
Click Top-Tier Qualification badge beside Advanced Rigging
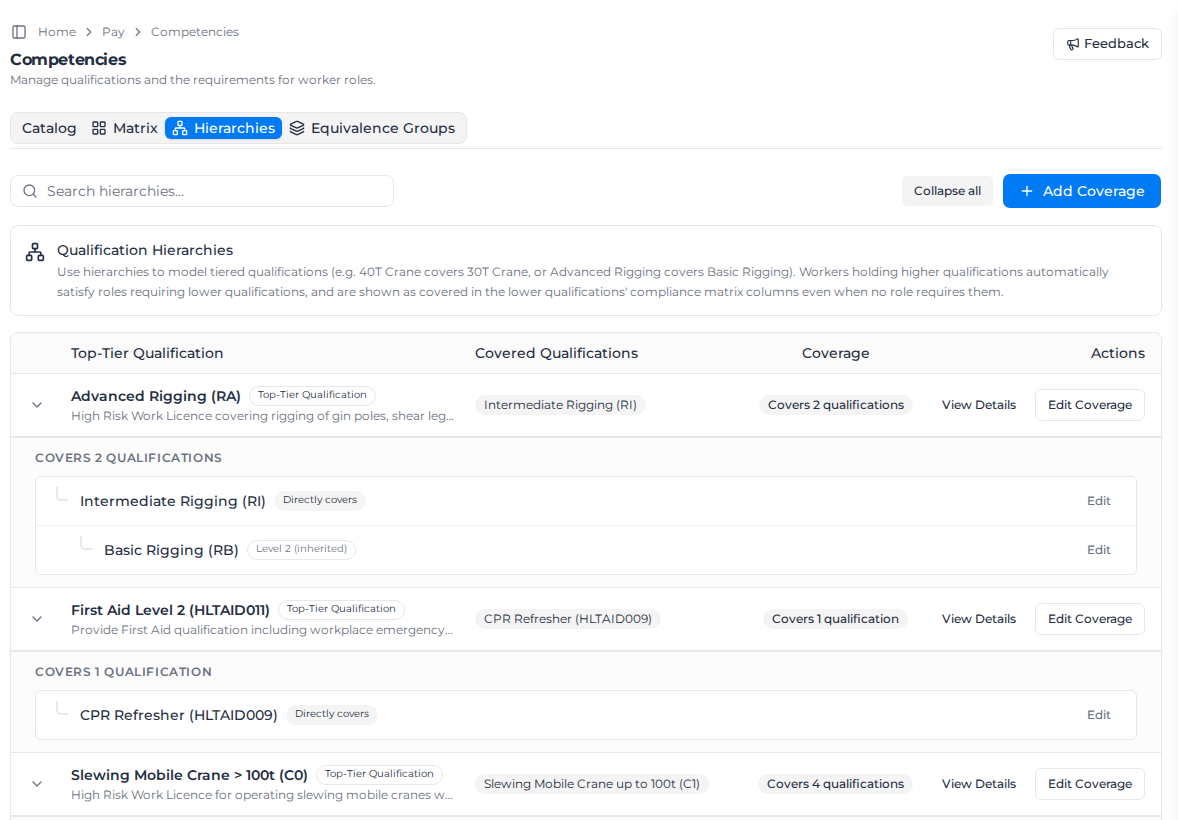point(312,395)
